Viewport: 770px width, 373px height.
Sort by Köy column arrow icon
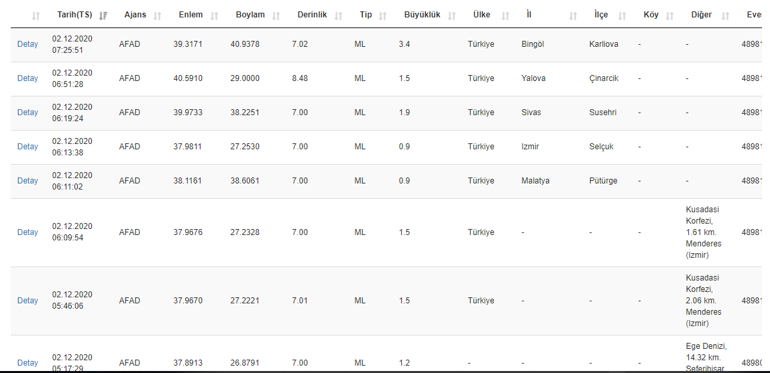670,16
